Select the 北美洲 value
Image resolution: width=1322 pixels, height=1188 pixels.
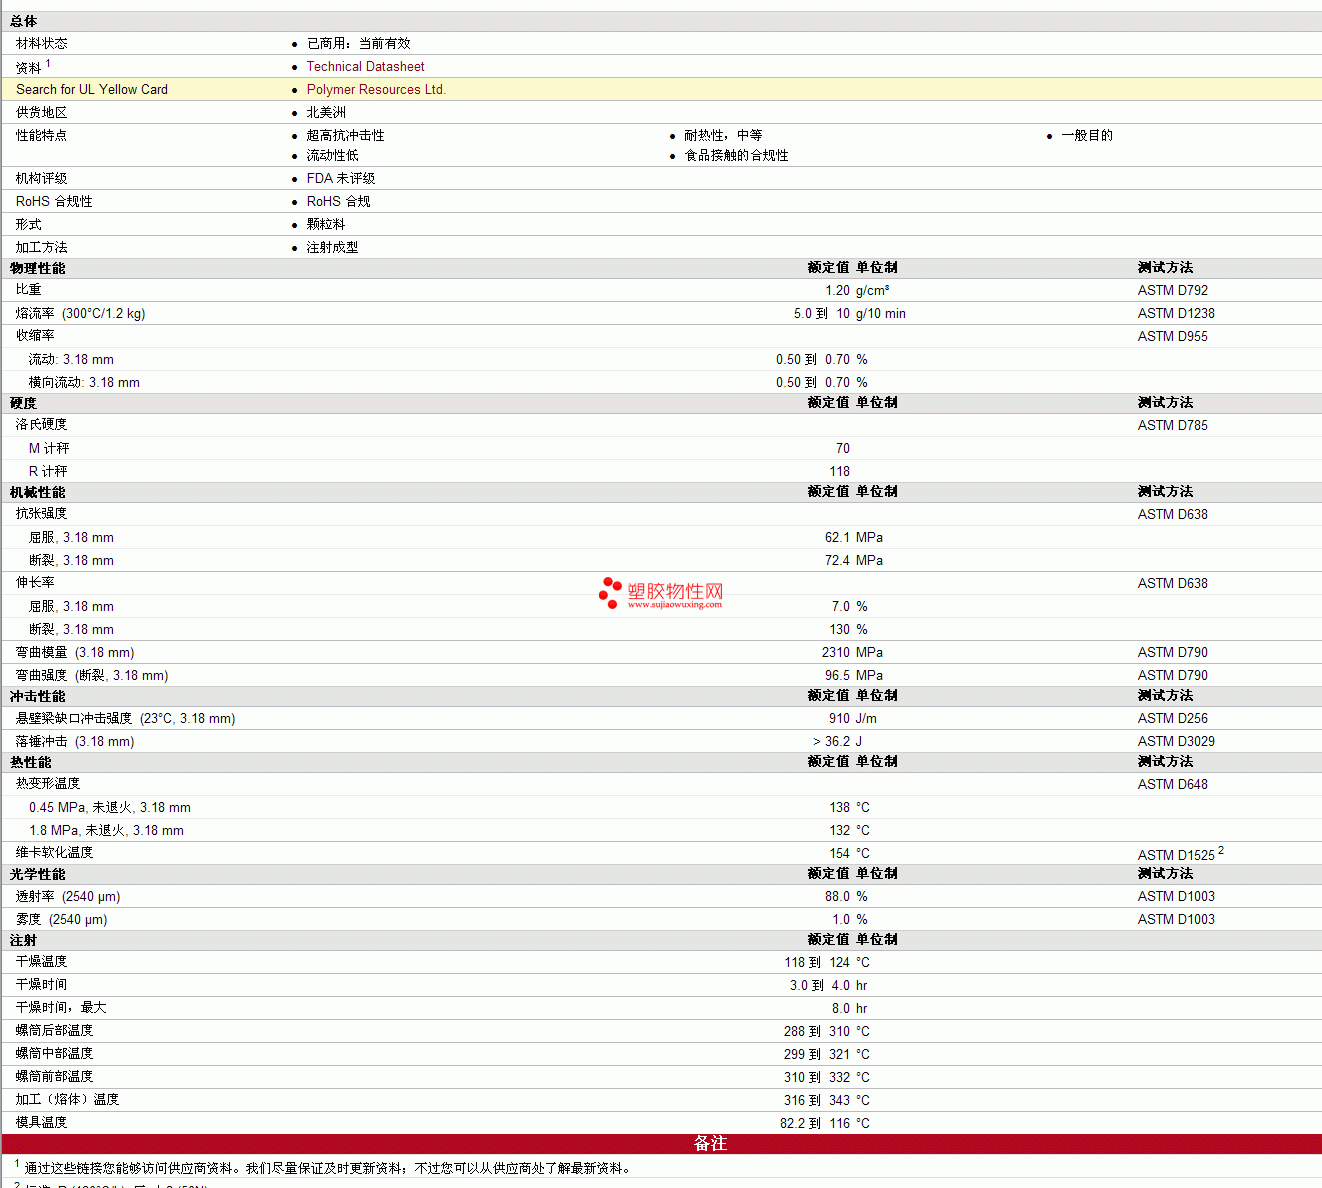click(x=326, y=112)
